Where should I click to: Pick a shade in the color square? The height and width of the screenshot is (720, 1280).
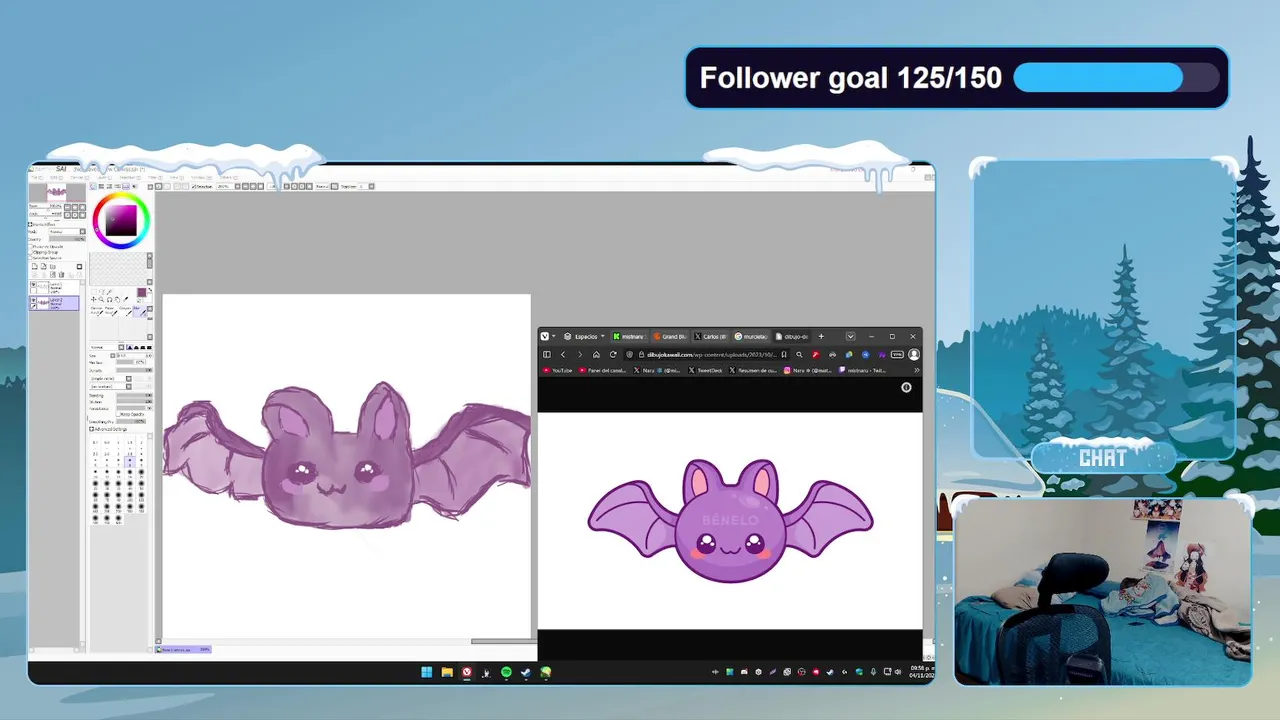pyautogui.click(x=121, y=220)
